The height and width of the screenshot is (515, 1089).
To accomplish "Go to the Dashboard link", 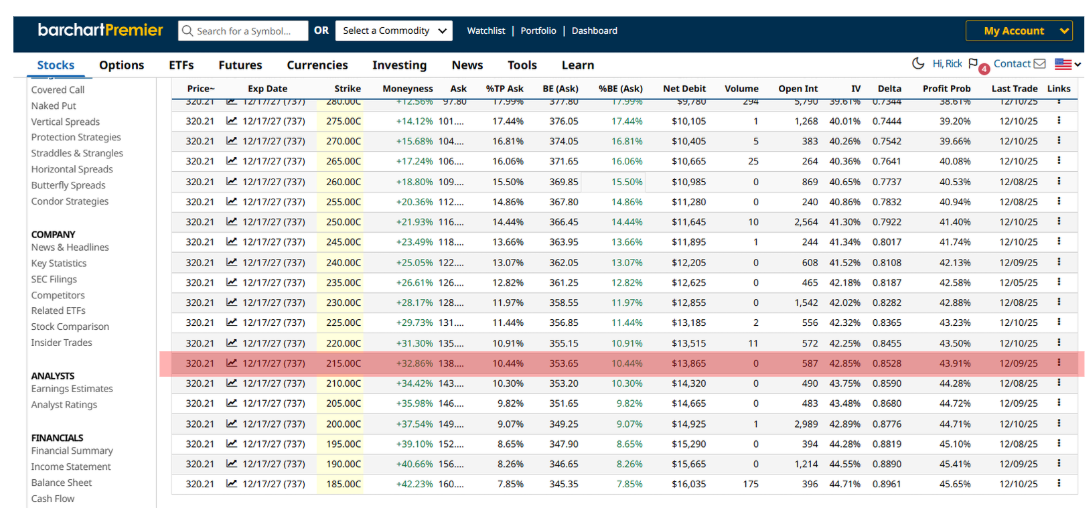I will pos(594,31).
